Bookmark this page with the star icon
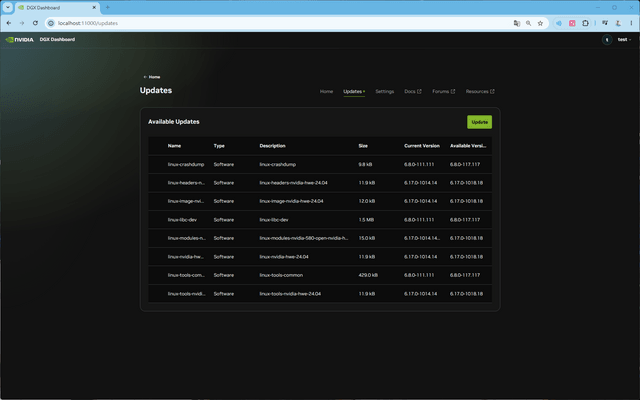 click(540, 23)
